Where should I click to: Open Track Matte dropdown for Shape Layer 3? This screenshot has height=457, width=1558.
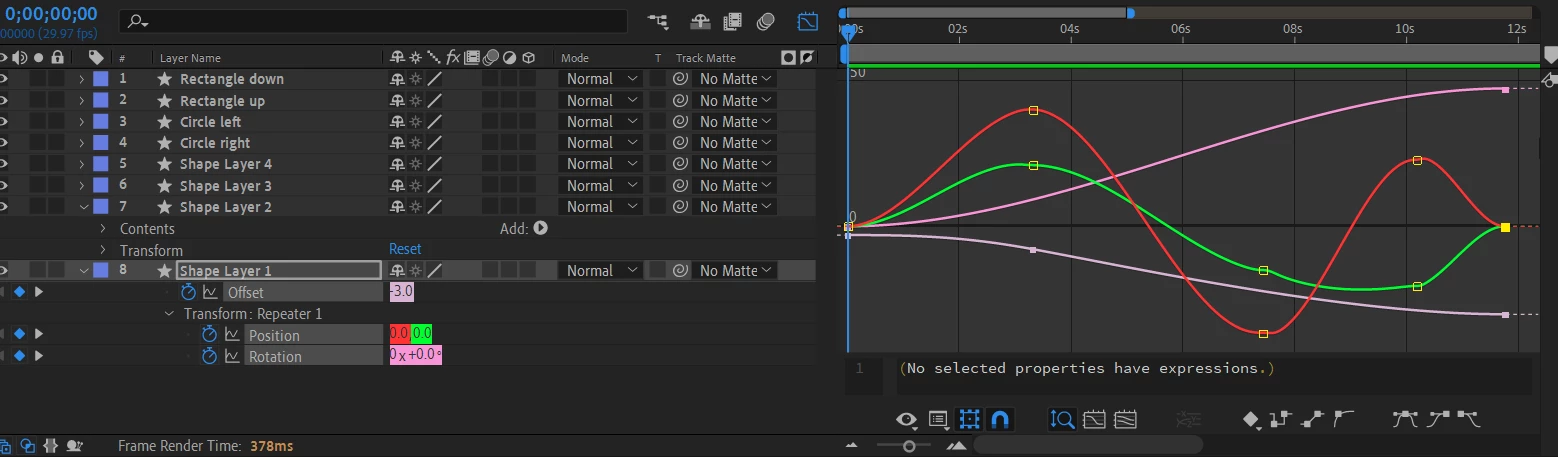coord(735,185)
